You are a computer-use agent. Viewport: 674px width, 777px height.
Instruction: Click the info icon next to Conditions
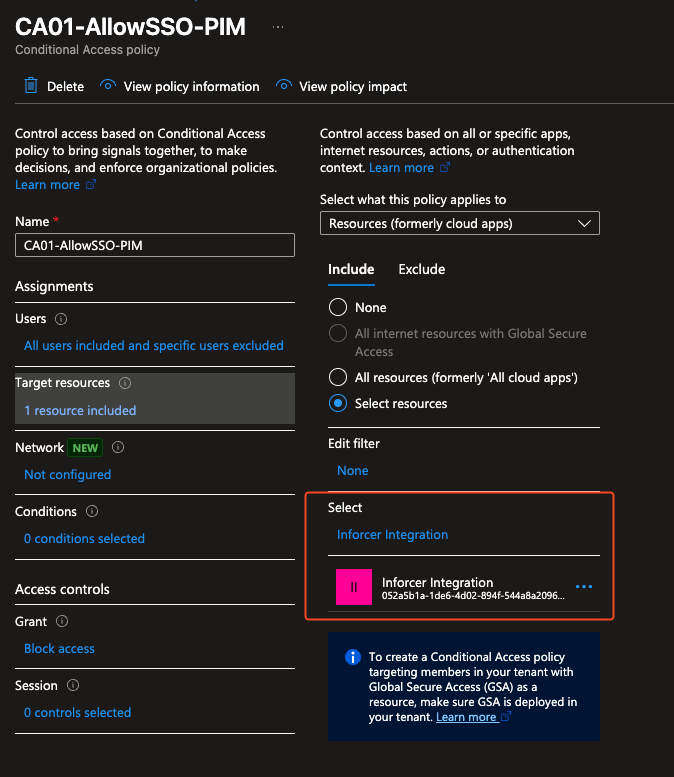pyautogui.click(x=92, y=511)
